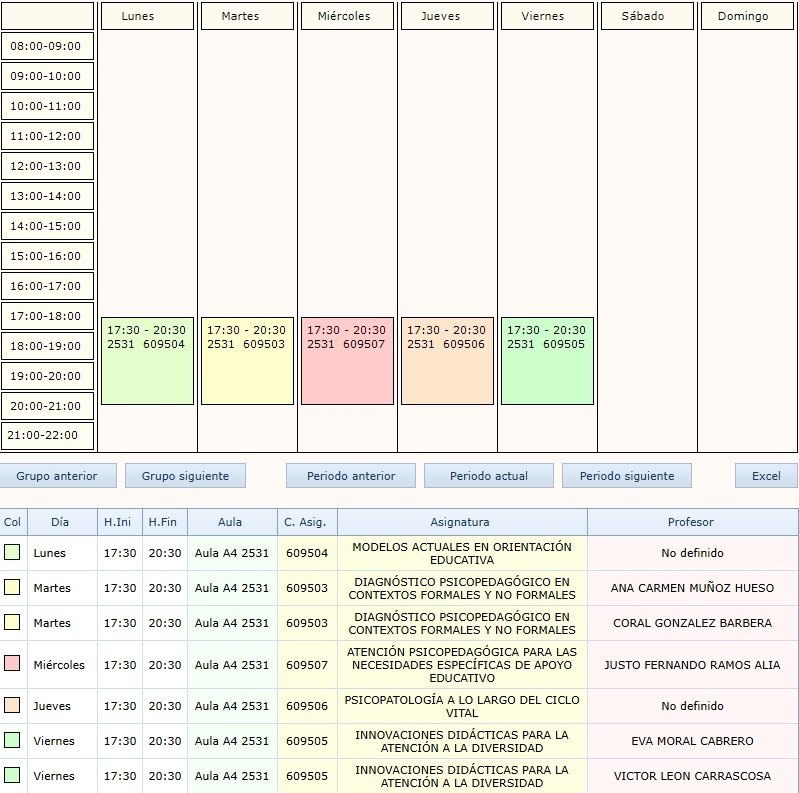The width and height of the screenshot is (799, 793).
Task: Click the 17:00-18:00 time slot label
Action: (47, 316)
